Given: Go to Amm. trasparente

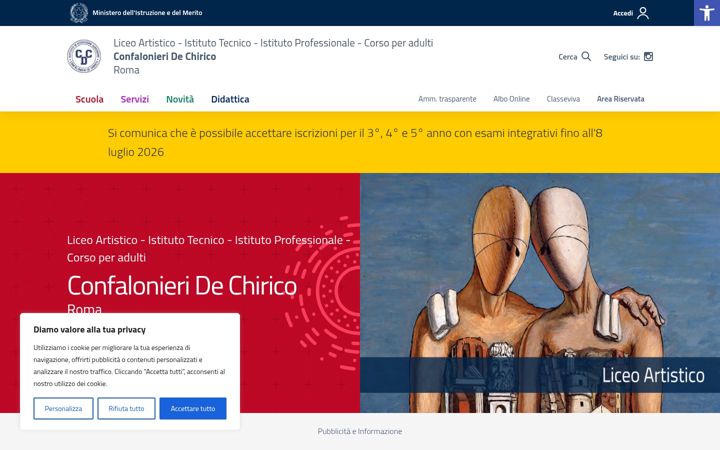Looking at the screenshot, I should tap(447, 99).
